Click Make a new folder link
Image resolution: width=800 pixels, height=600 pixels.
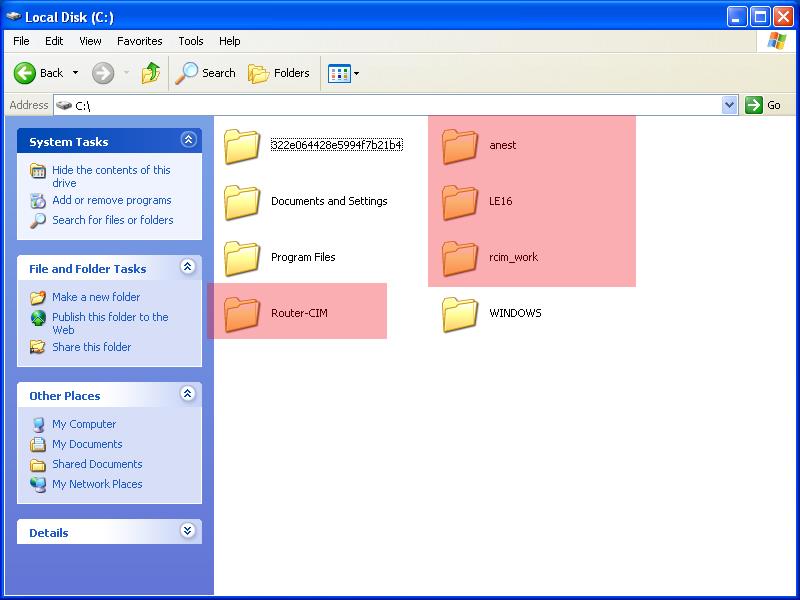tap(96, 297)
